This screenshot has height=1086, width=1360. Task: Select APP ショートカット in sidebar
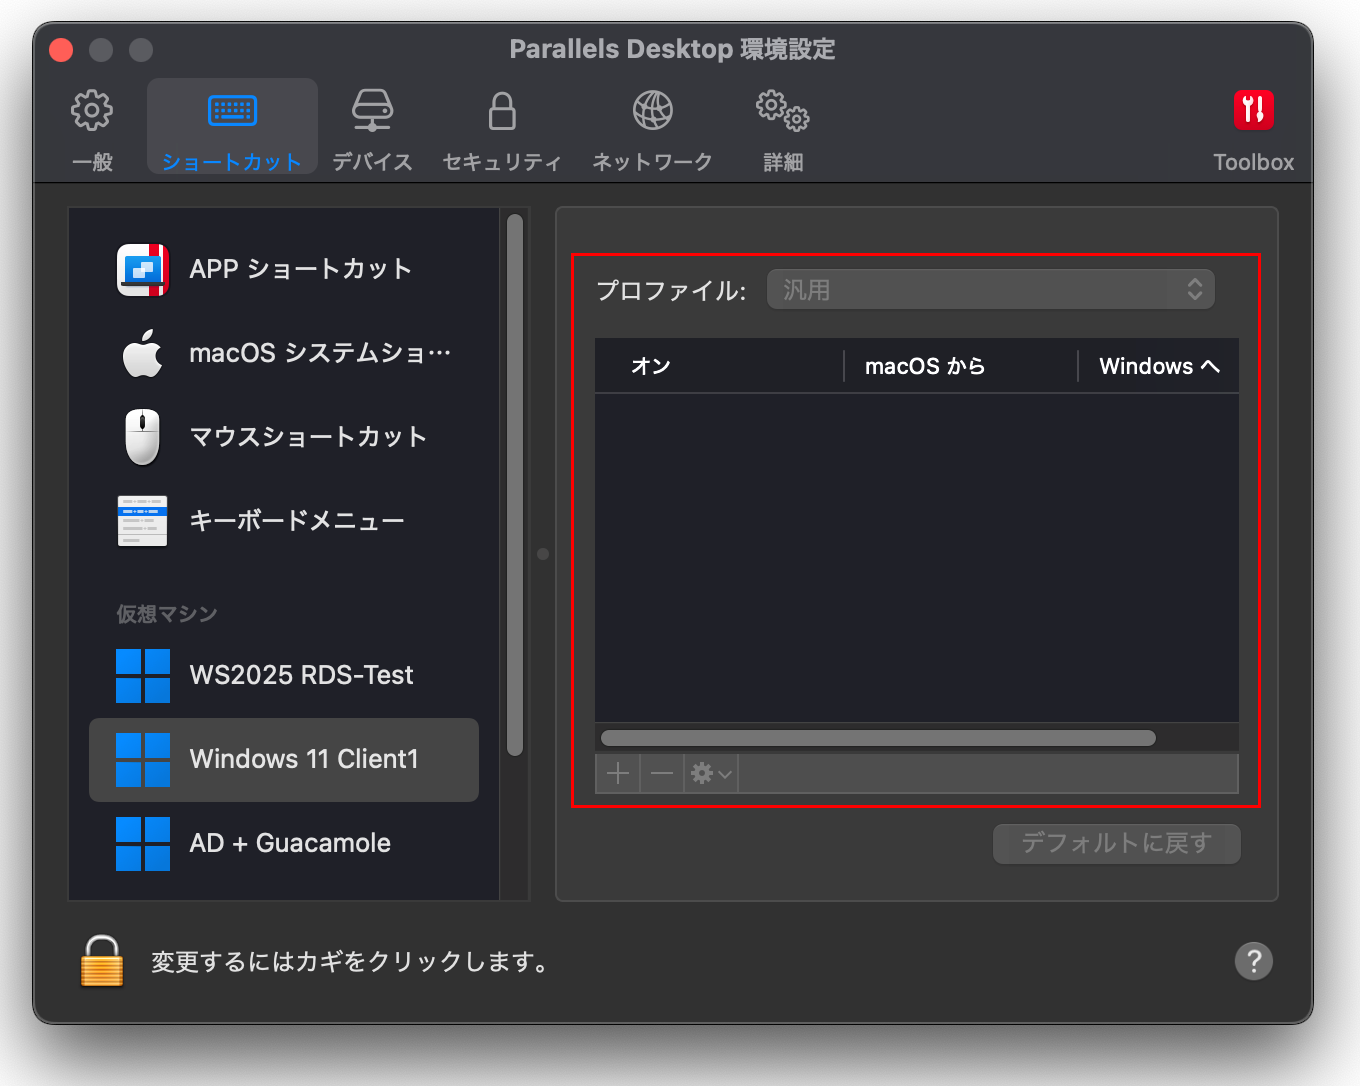[x=284, y=269]
